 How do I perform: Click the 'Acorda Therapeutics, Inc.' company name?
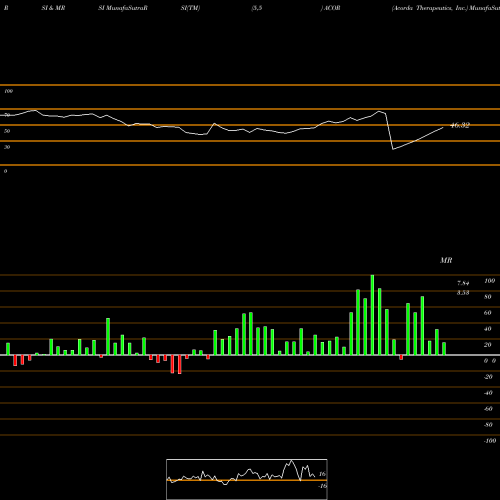[x=430, y=8]
